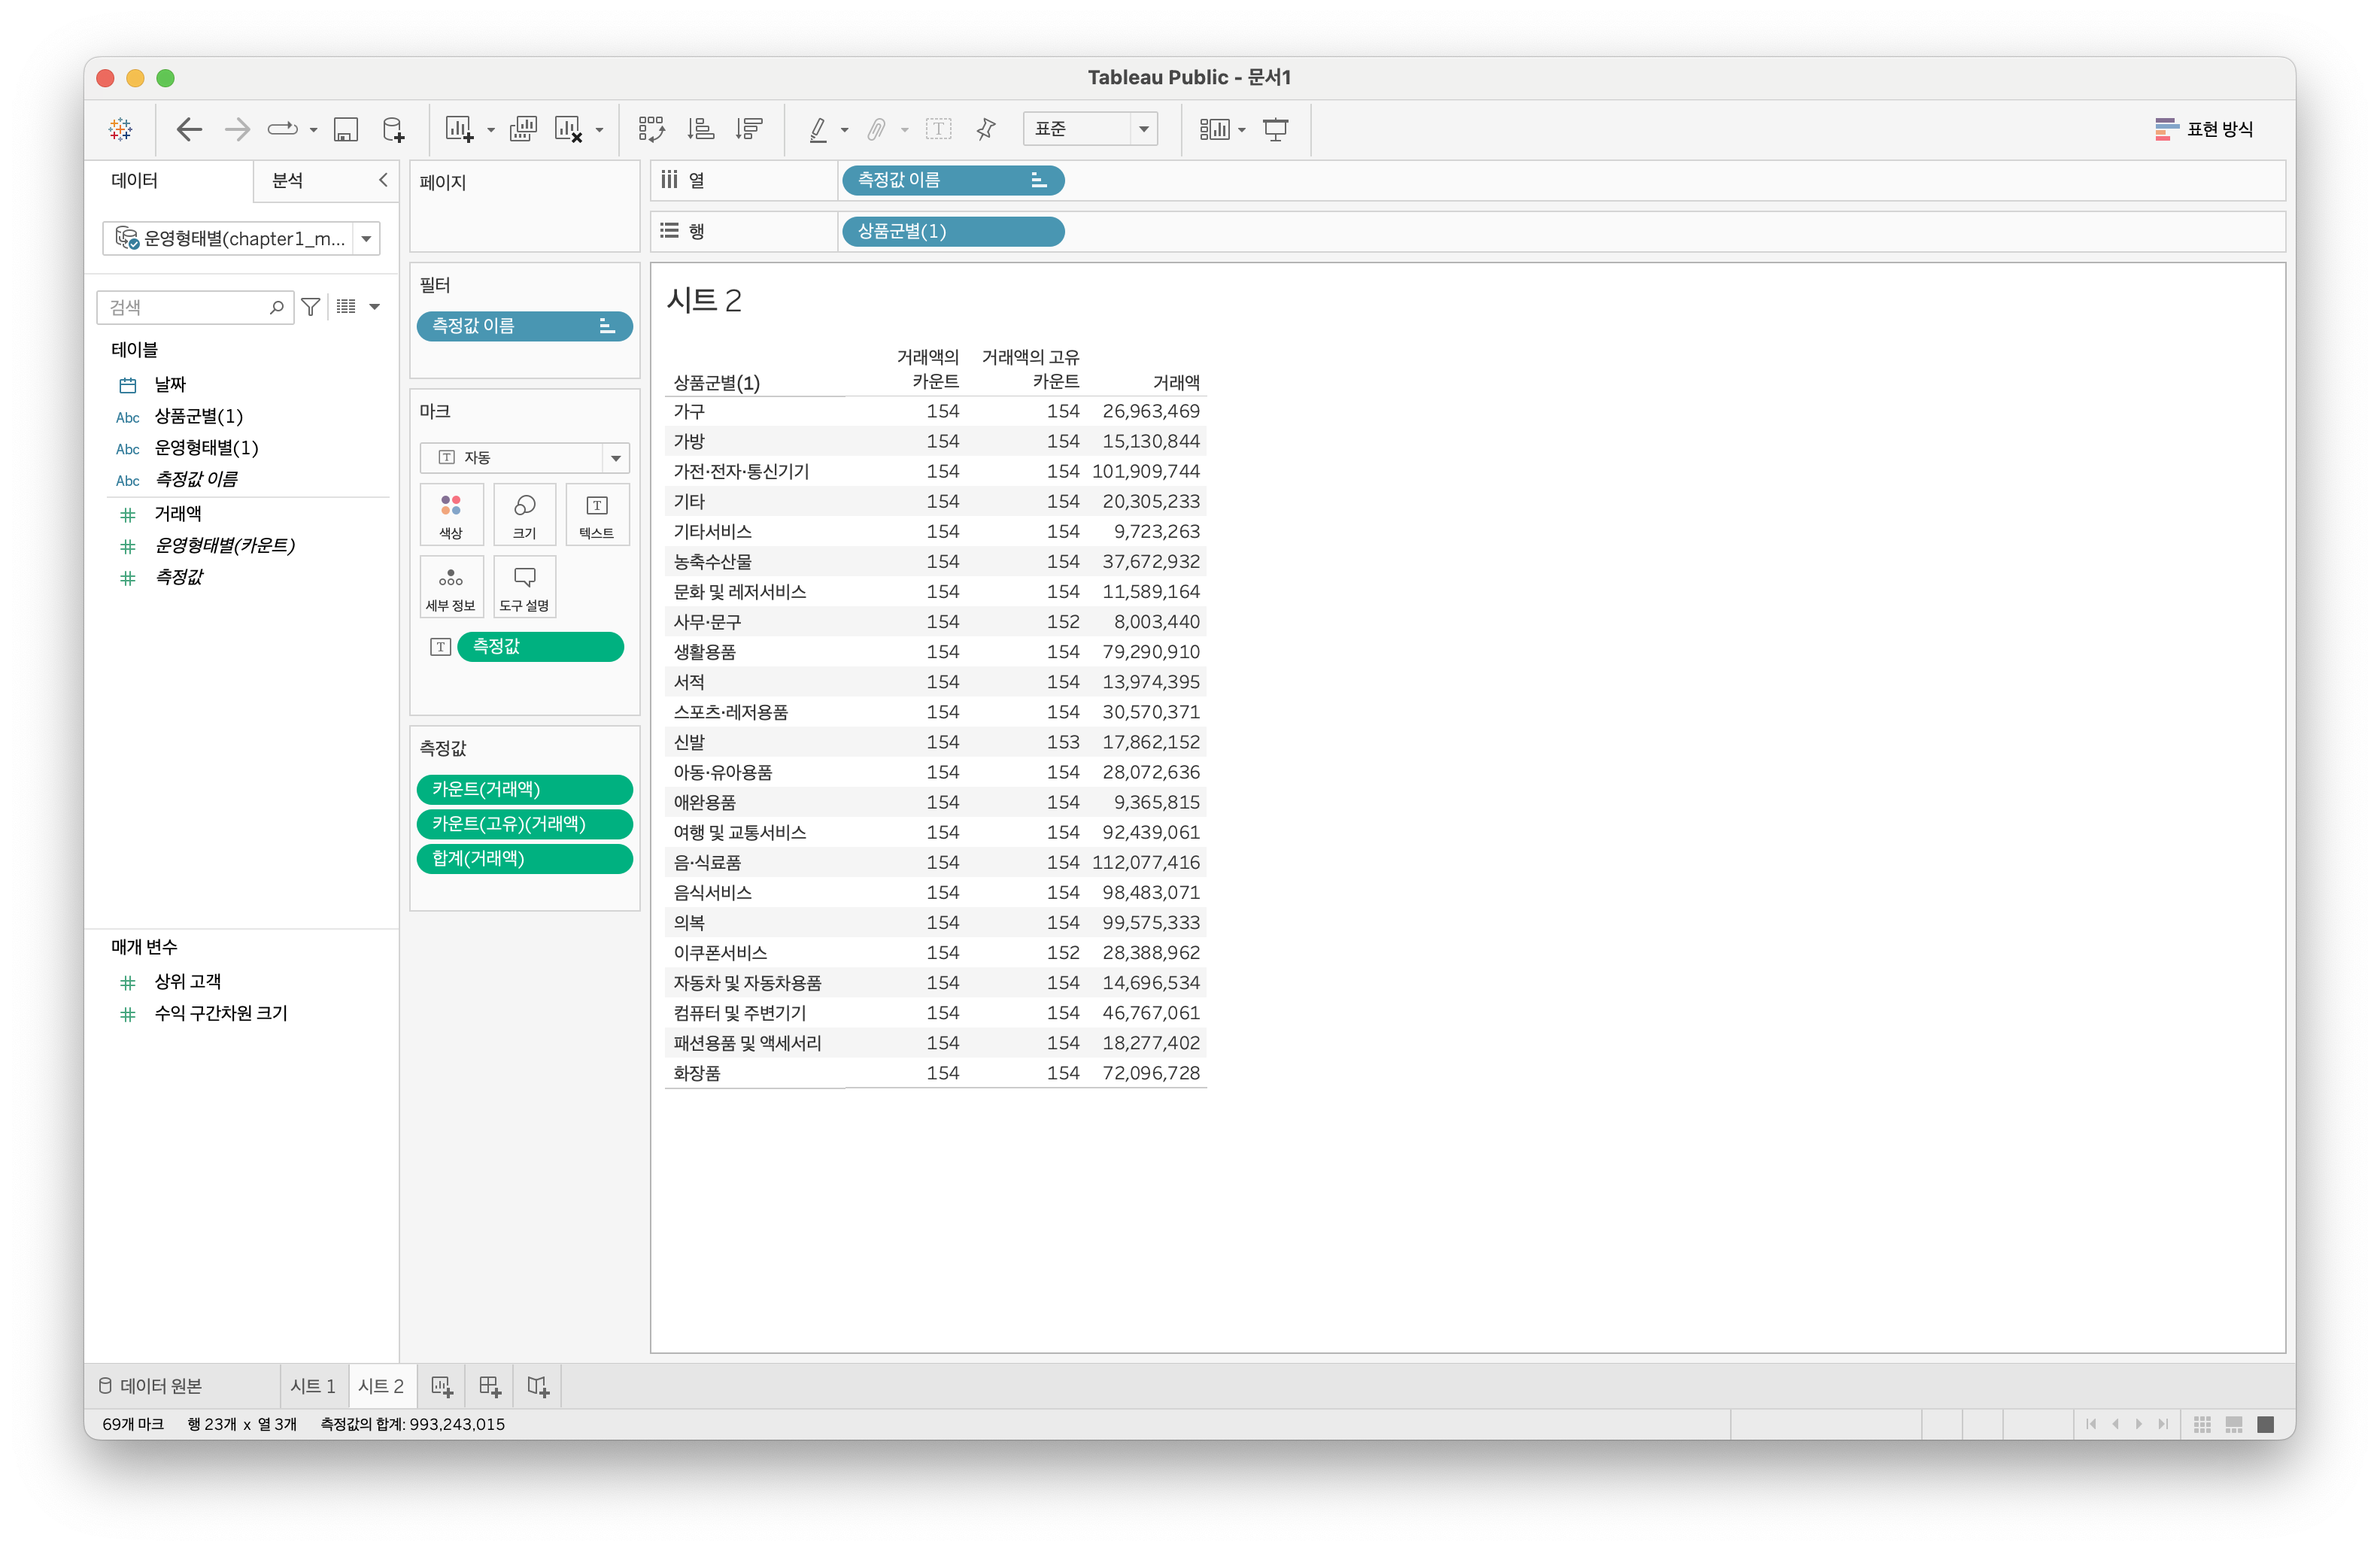Click the save workbook icon
The height and width of the screenshot is (1551, 2380).
coord(346,129)
